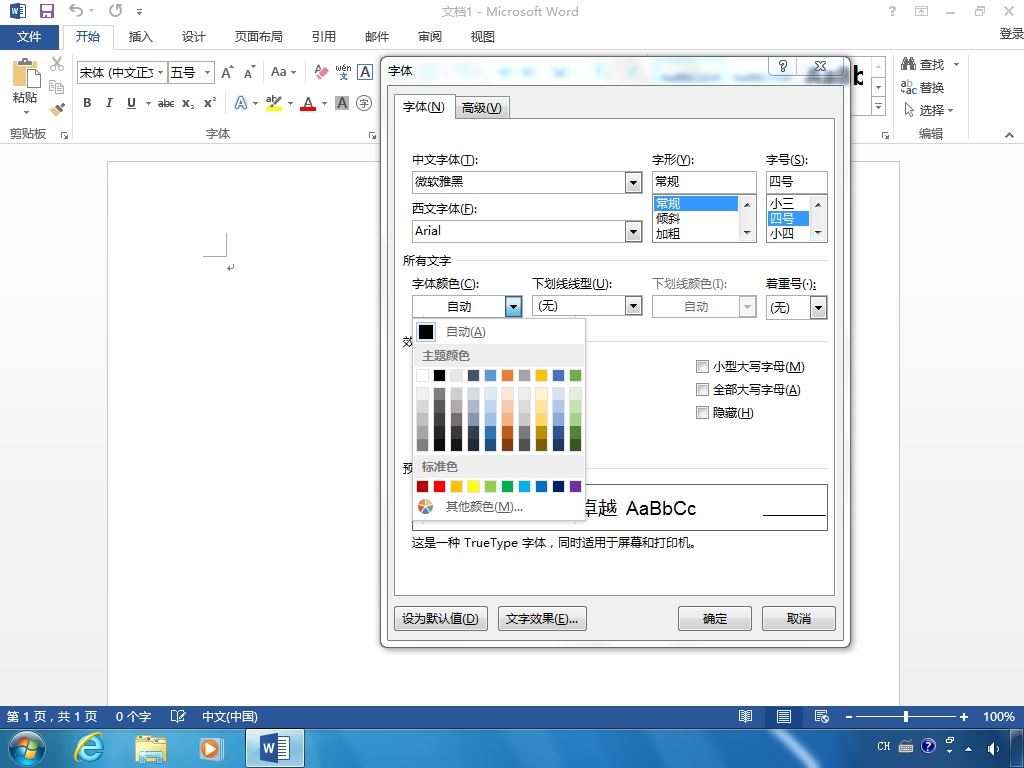Viewport: 1024px width, 768px height.
Task: Open the ribbon font name dropdown
Action: point(160,72)
